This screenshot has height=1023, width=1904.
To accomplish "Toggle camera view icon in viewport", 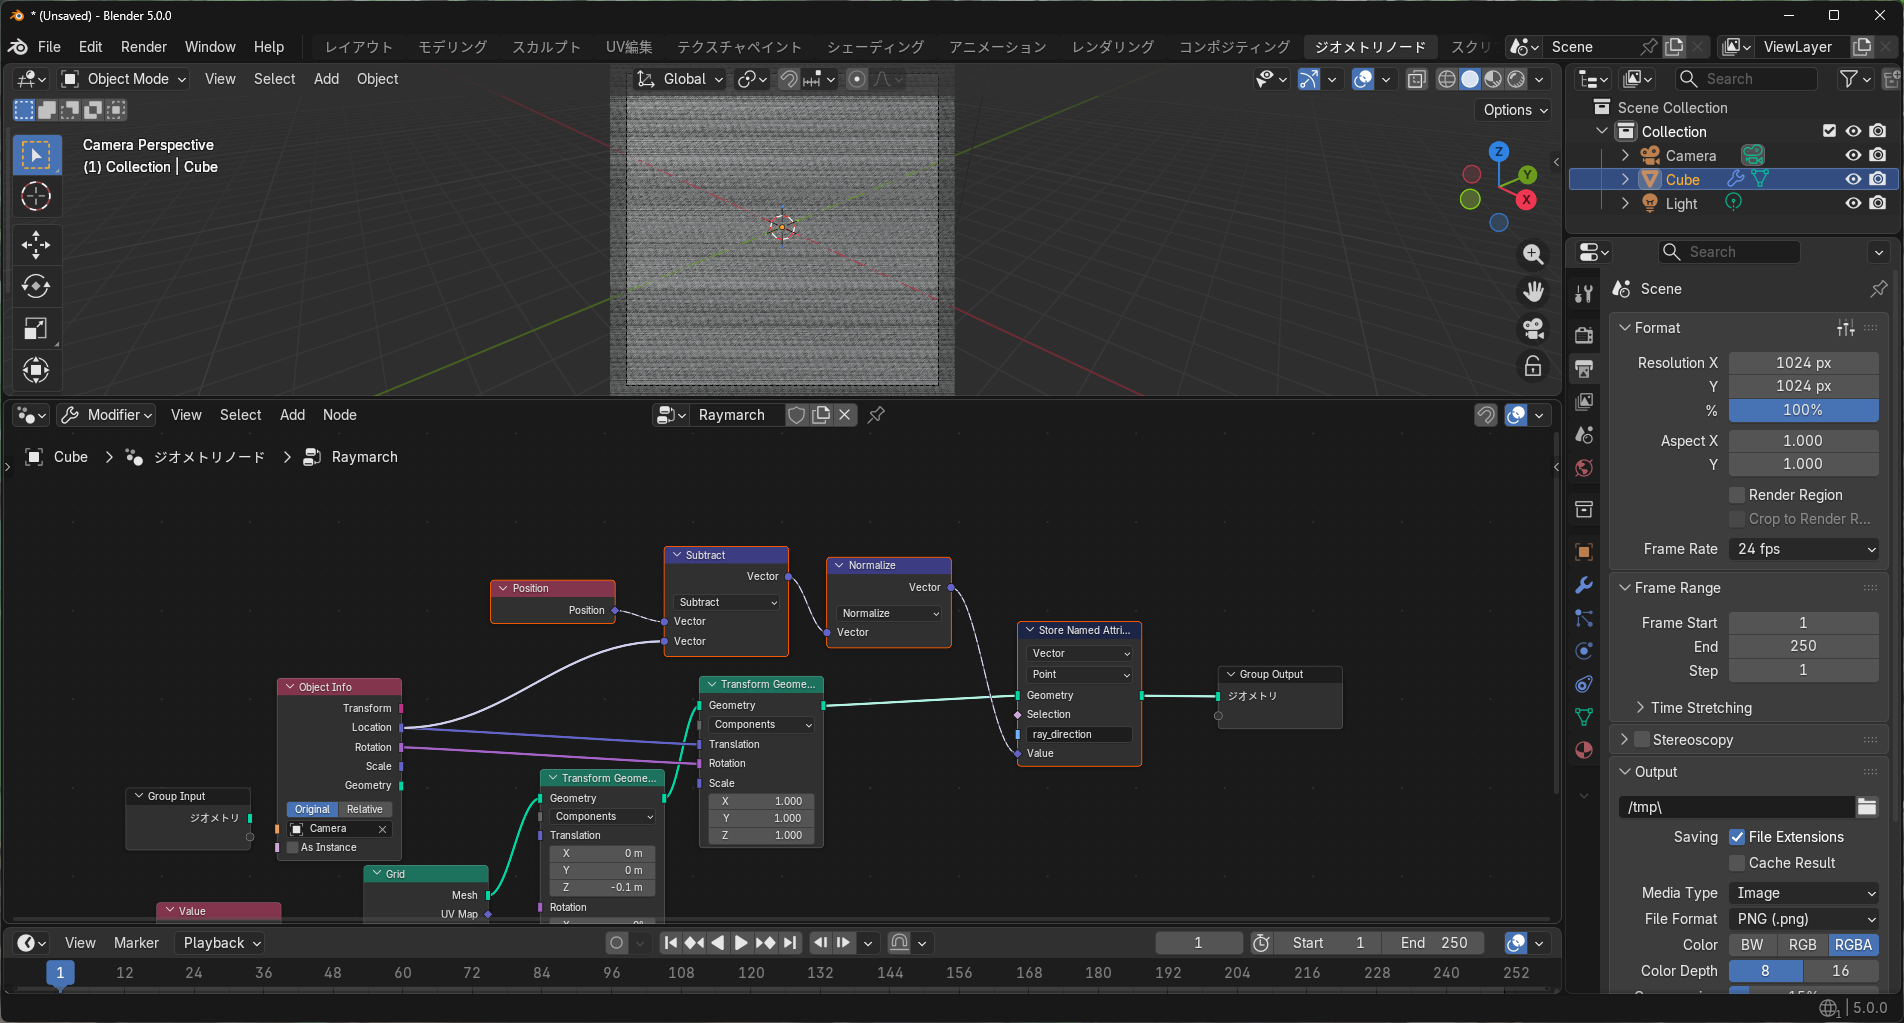I will point(1532,329).
